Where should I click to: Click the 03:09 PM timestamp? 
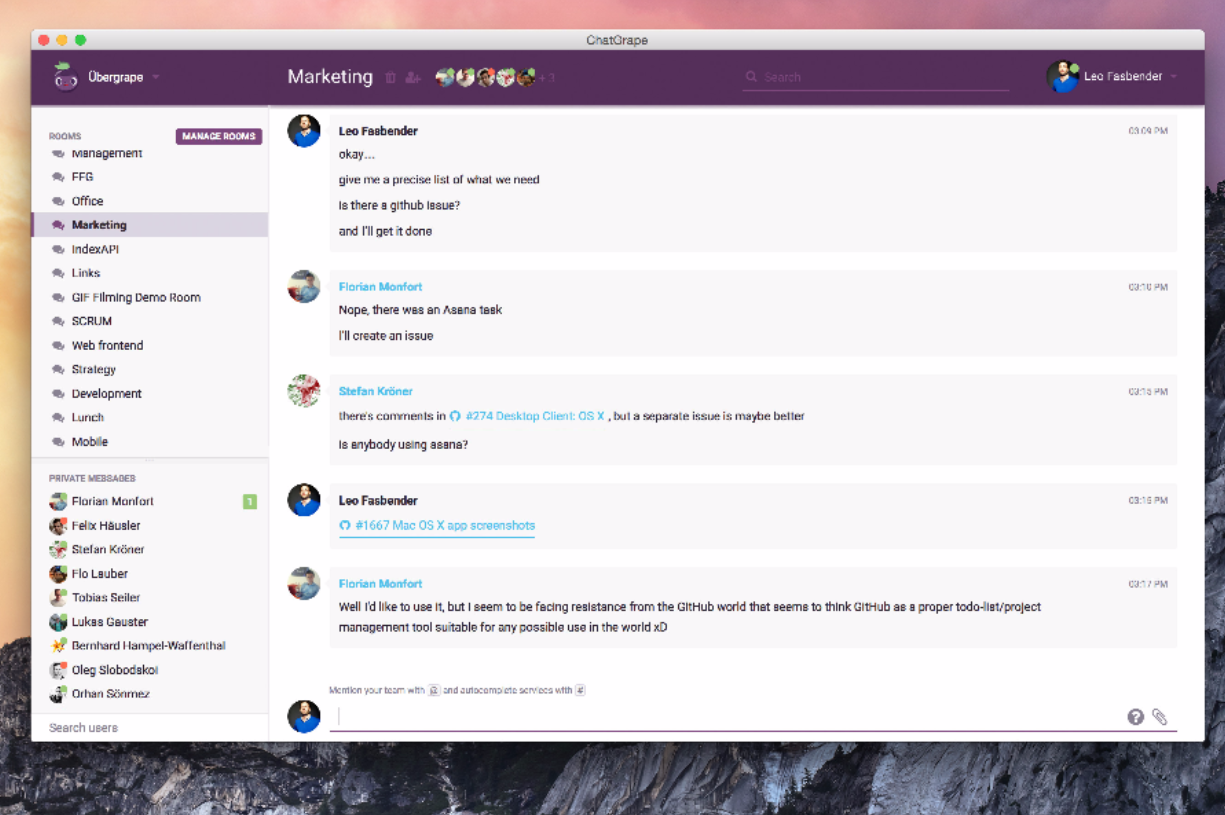pos(1148,131)
